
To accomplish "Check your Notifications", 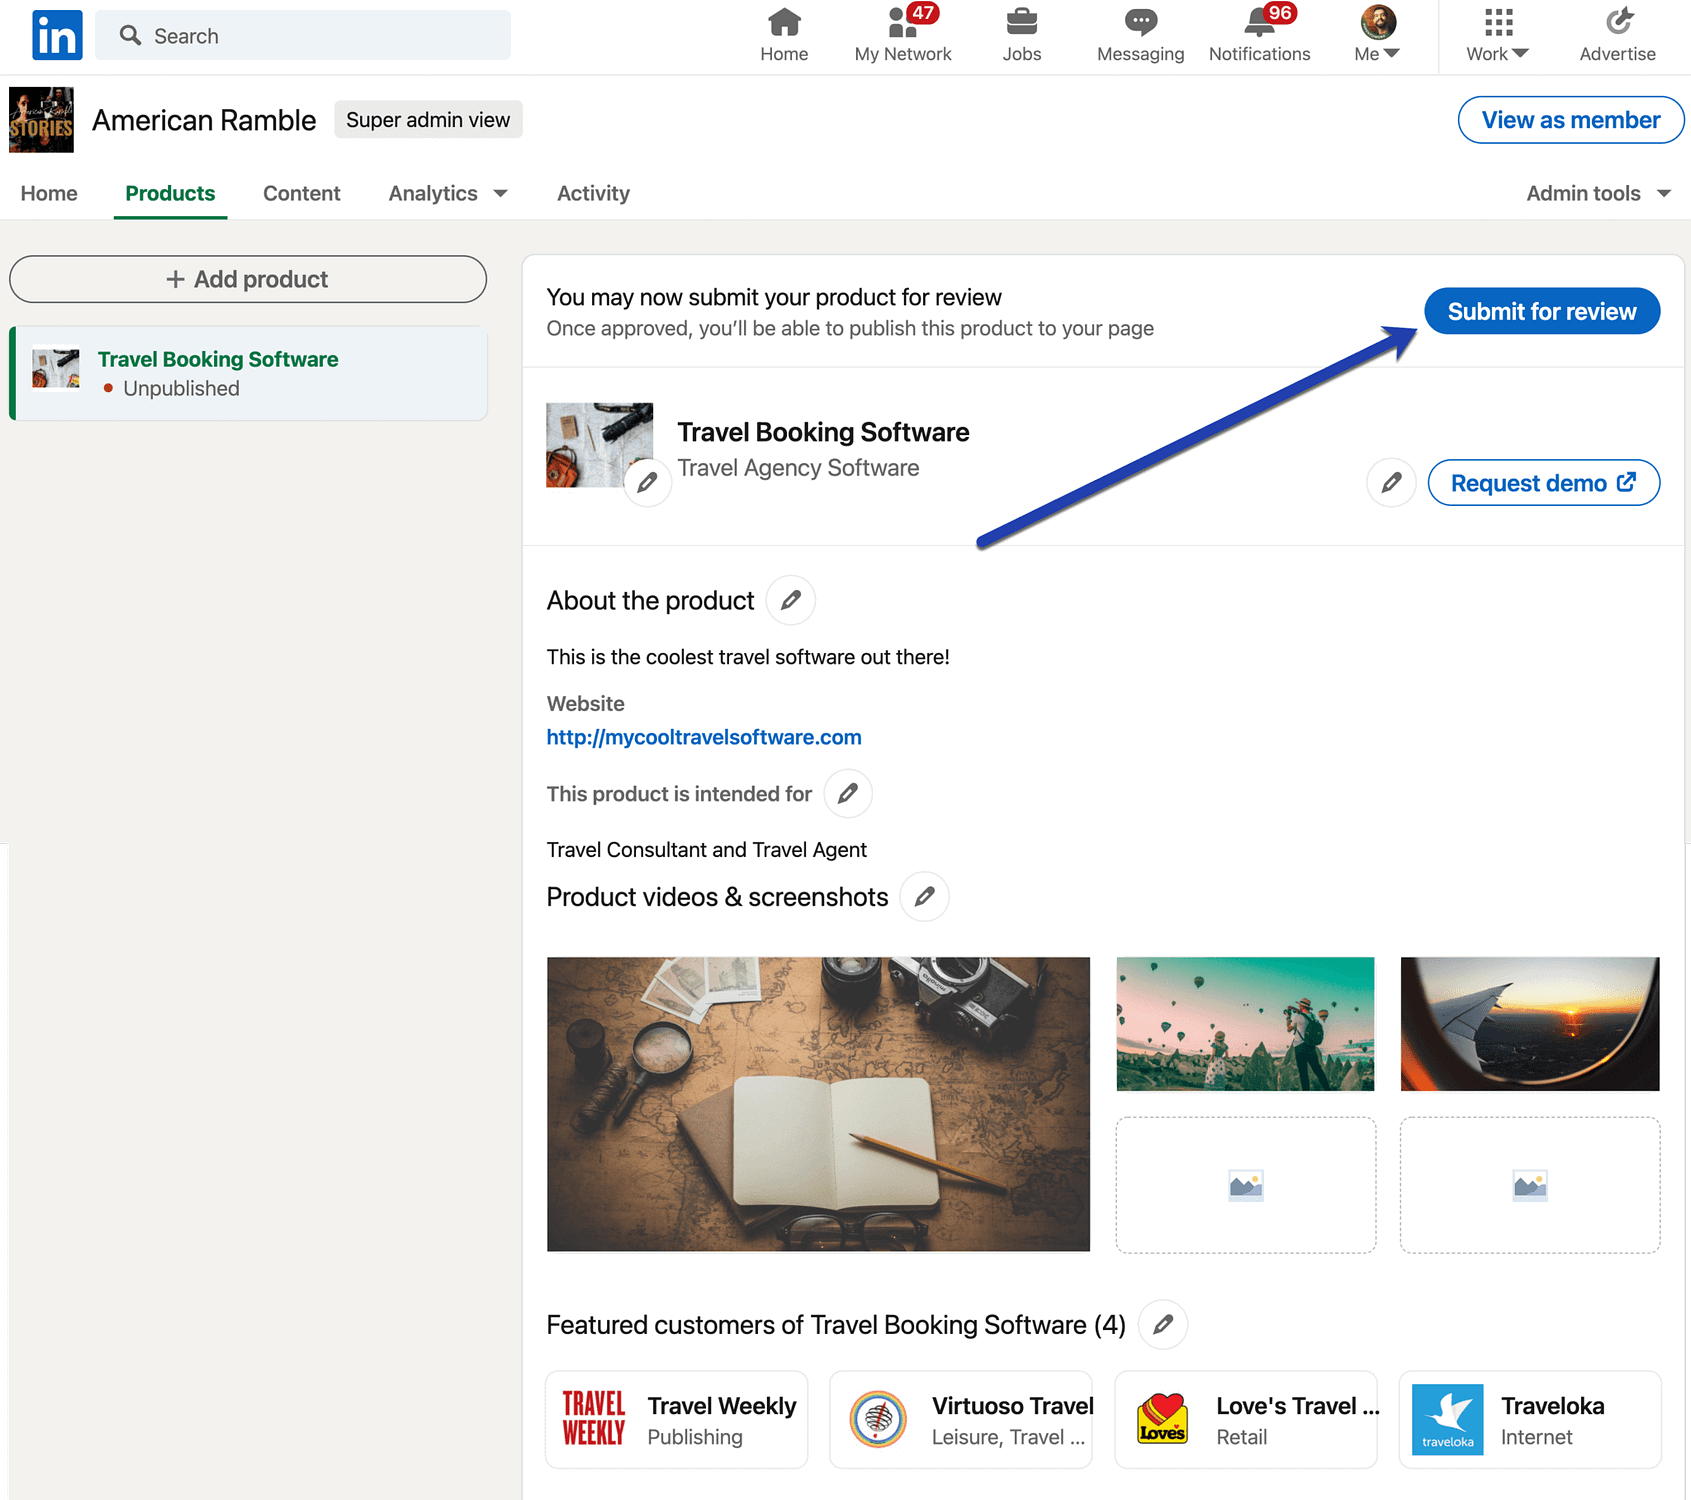I will coord(1258,35).
